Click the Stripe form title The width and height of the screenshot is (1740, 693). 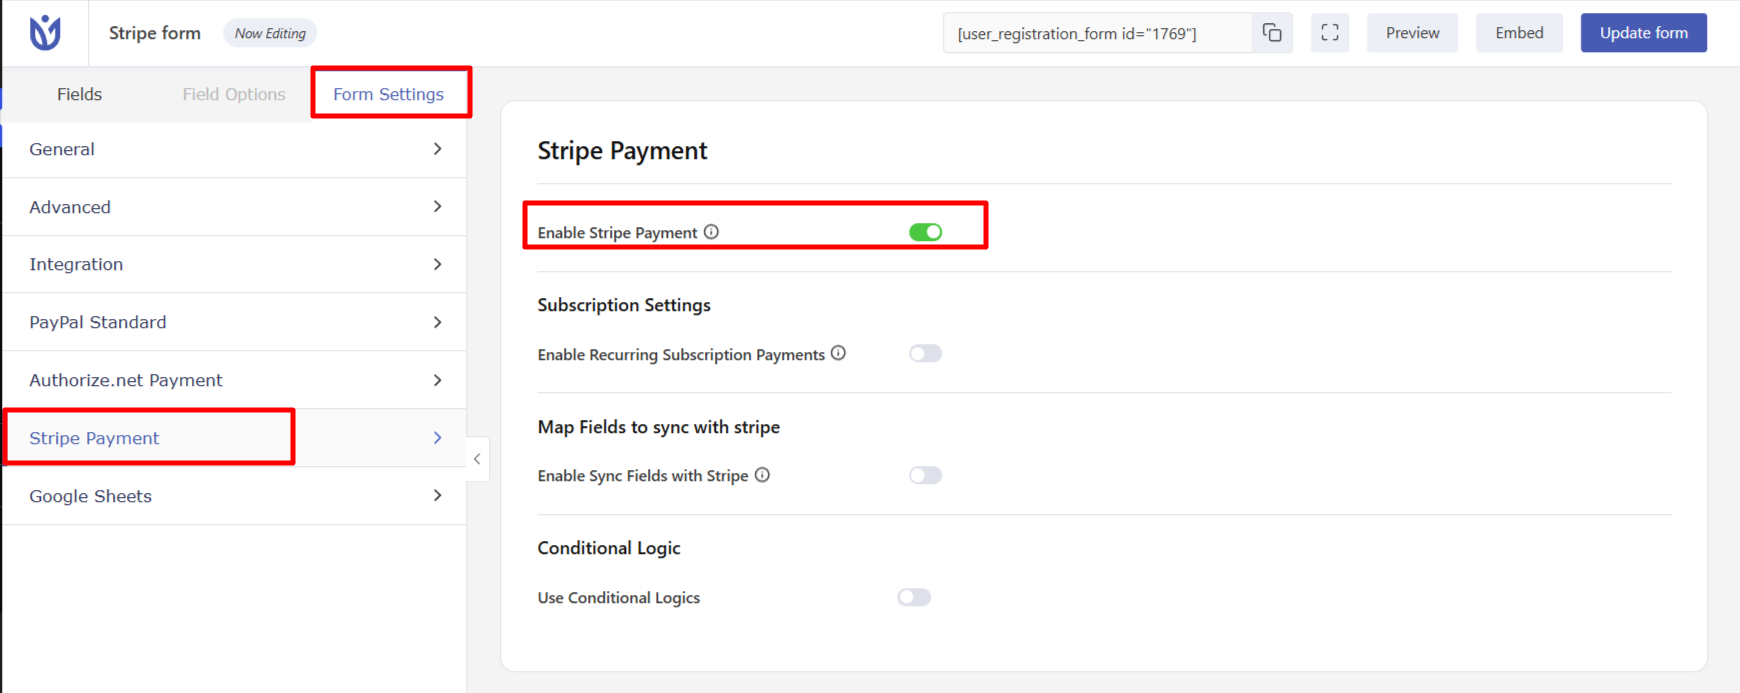(x=155, y=33)
